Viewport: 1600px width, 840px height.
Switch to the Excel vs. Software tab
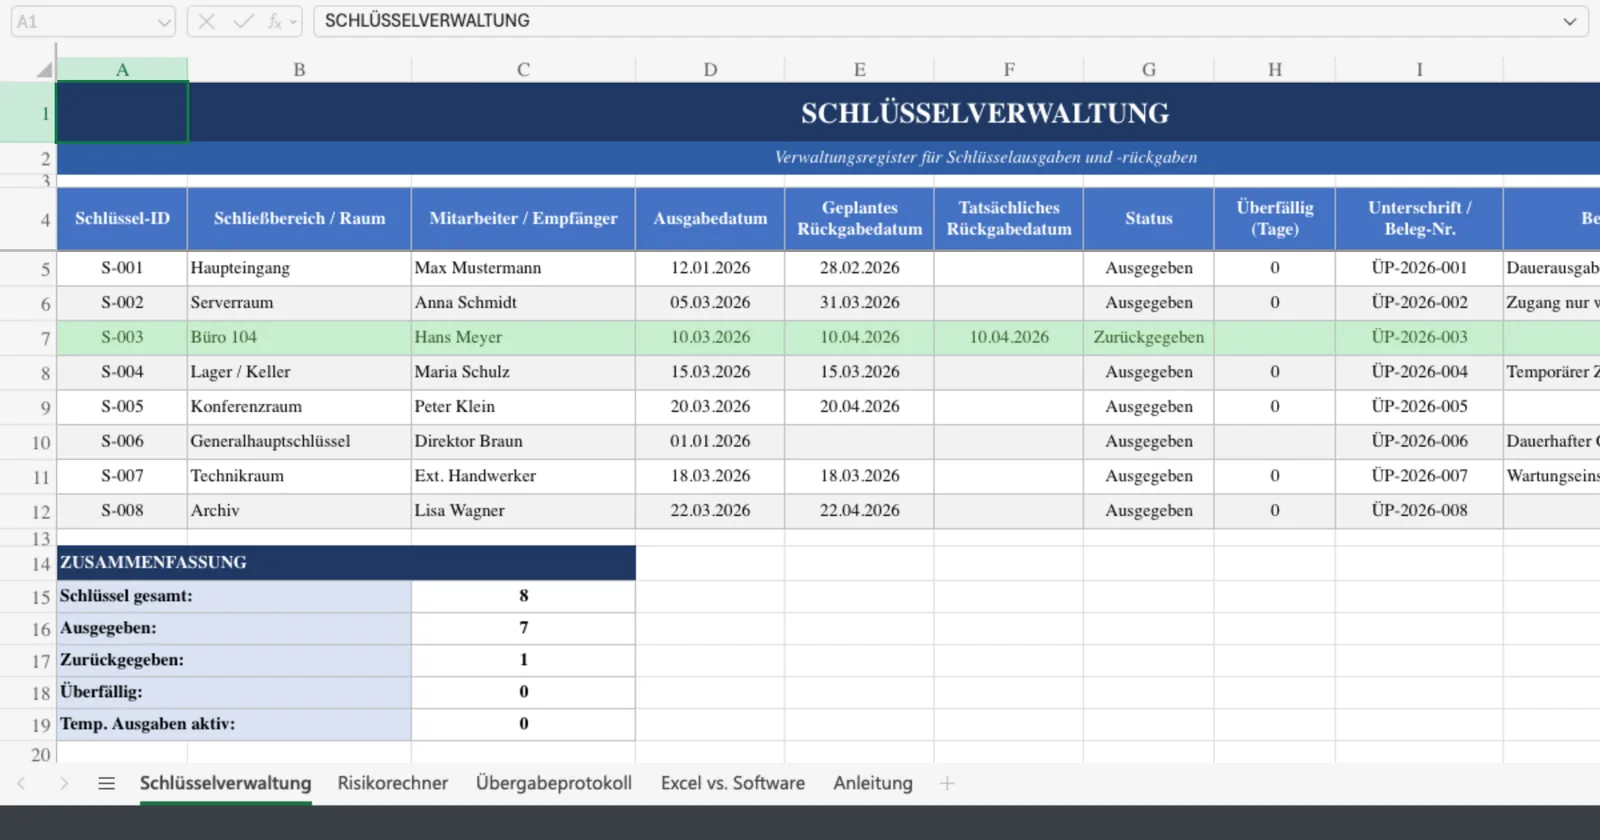pyautogui.click(x=732, y=783)
